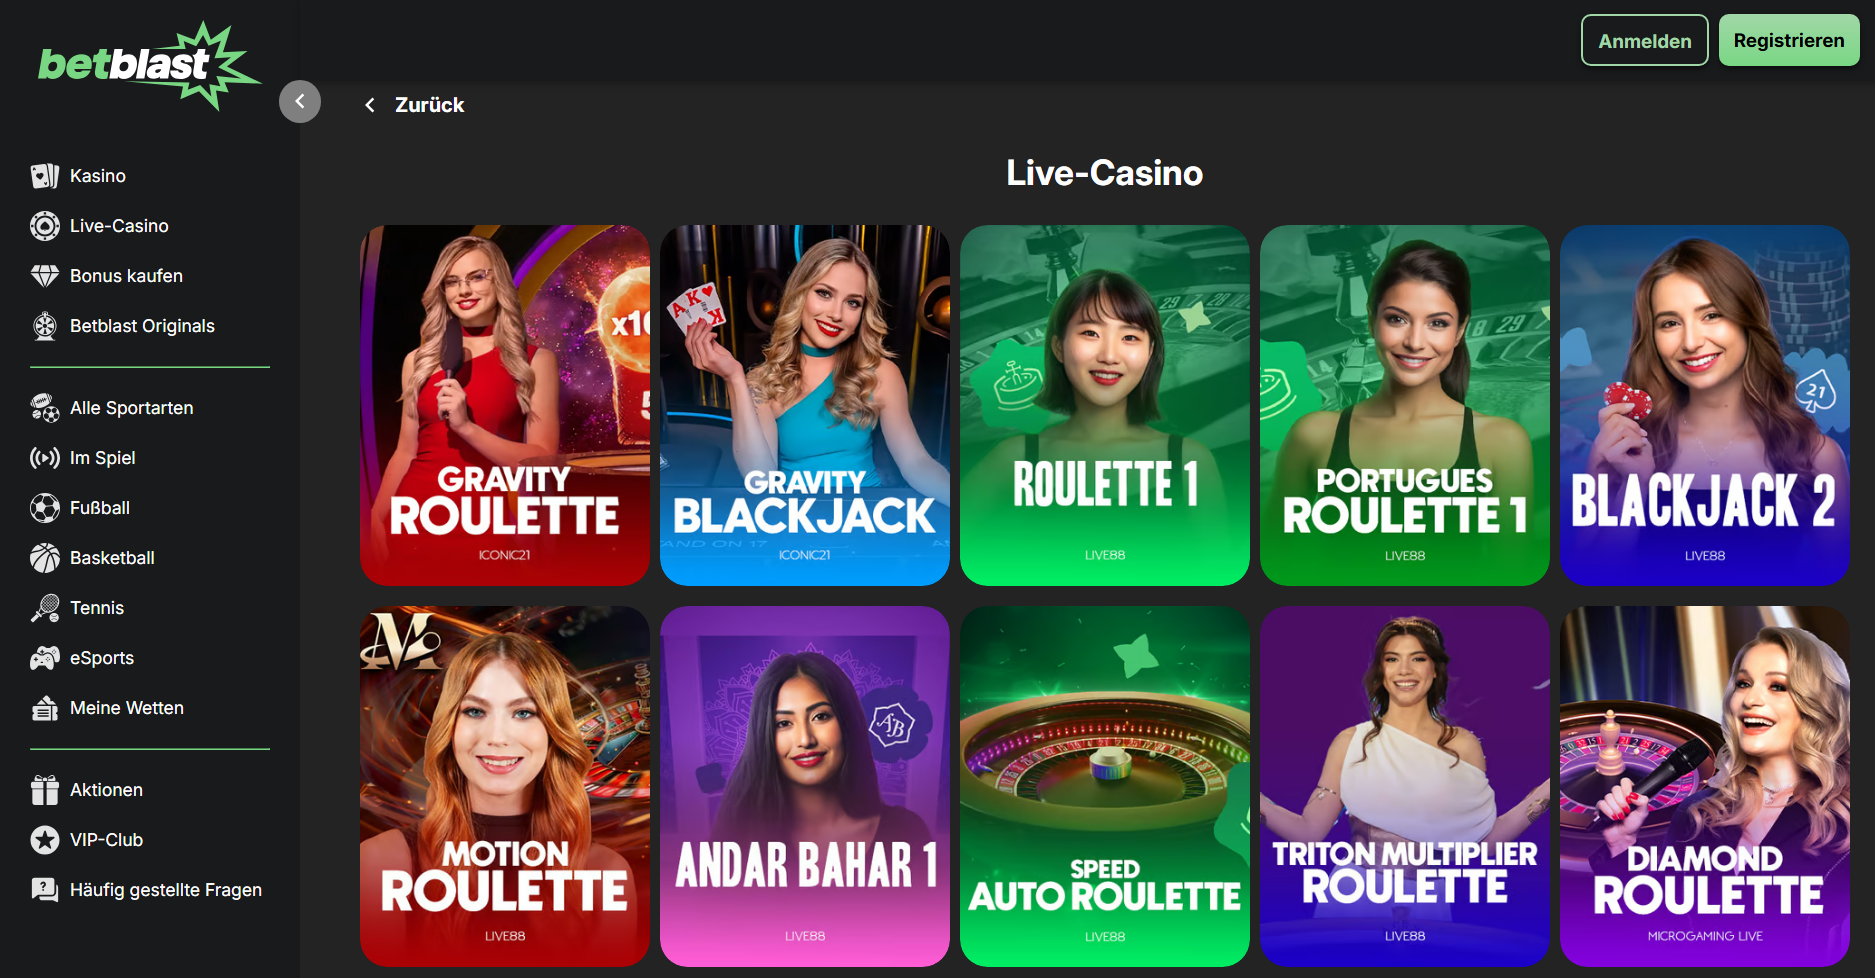
Task: Click the Anmelden button
Action: click(1644, 40)
